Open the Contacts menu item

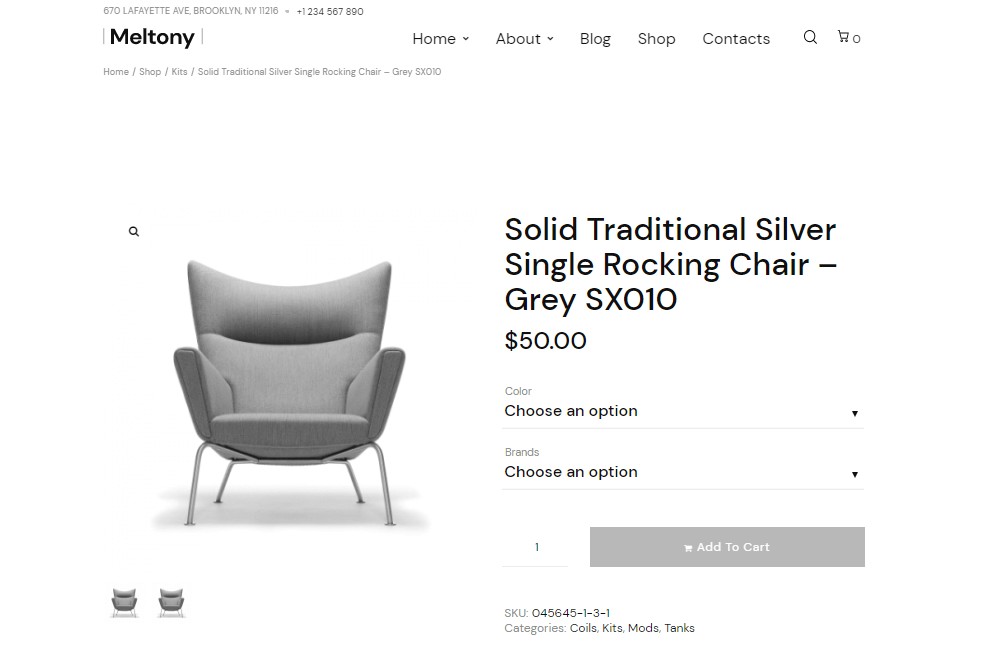pos(736,39)
